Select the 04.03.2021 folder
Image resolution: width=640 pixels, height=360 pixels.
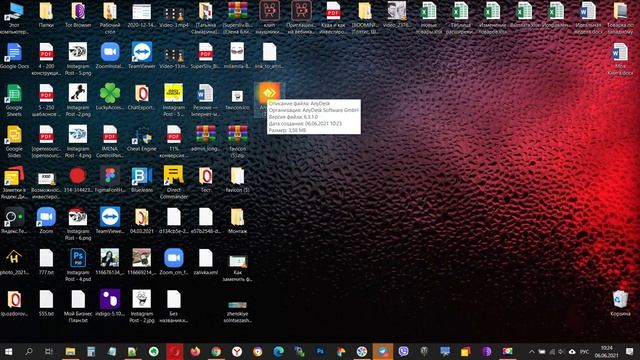[142, 217]
